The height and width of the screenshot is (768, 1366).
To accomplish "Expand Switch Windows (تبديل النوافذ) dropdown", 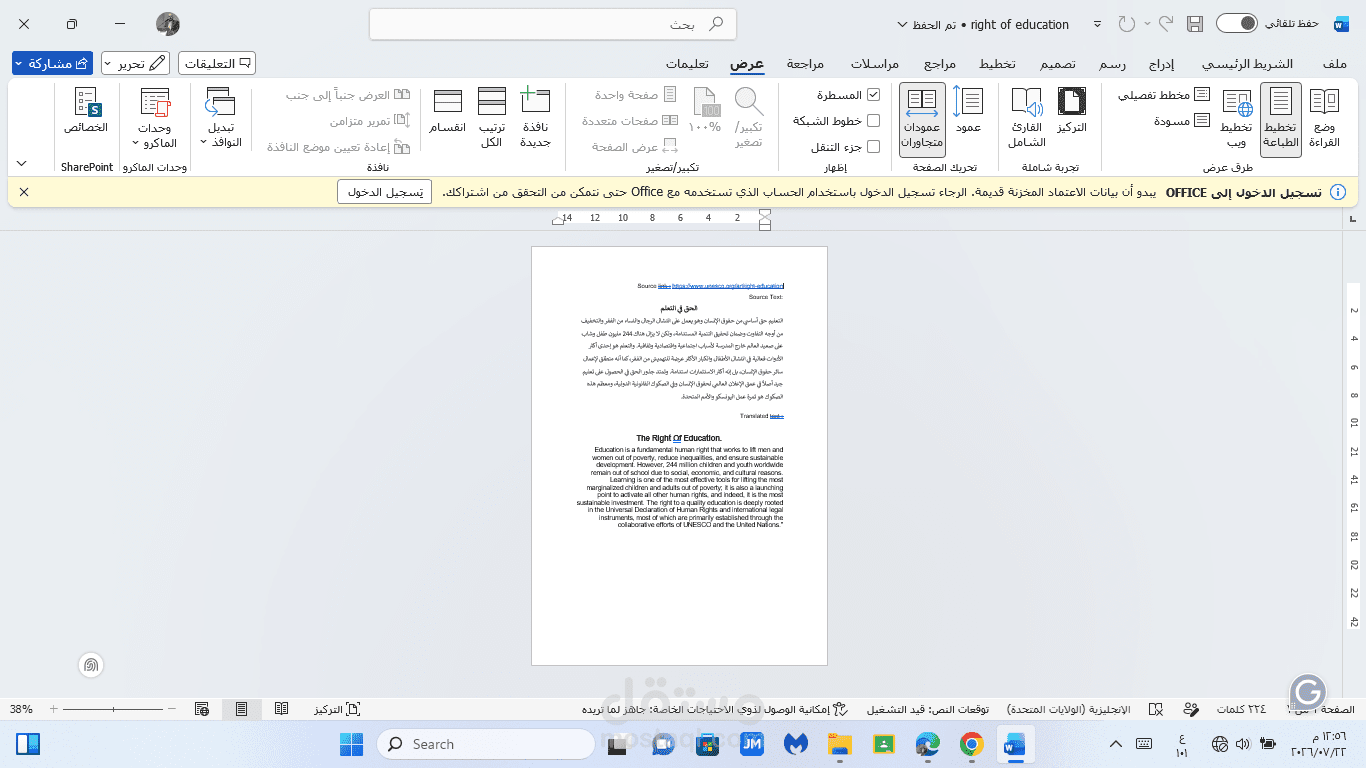I will (x=220, y=118).
